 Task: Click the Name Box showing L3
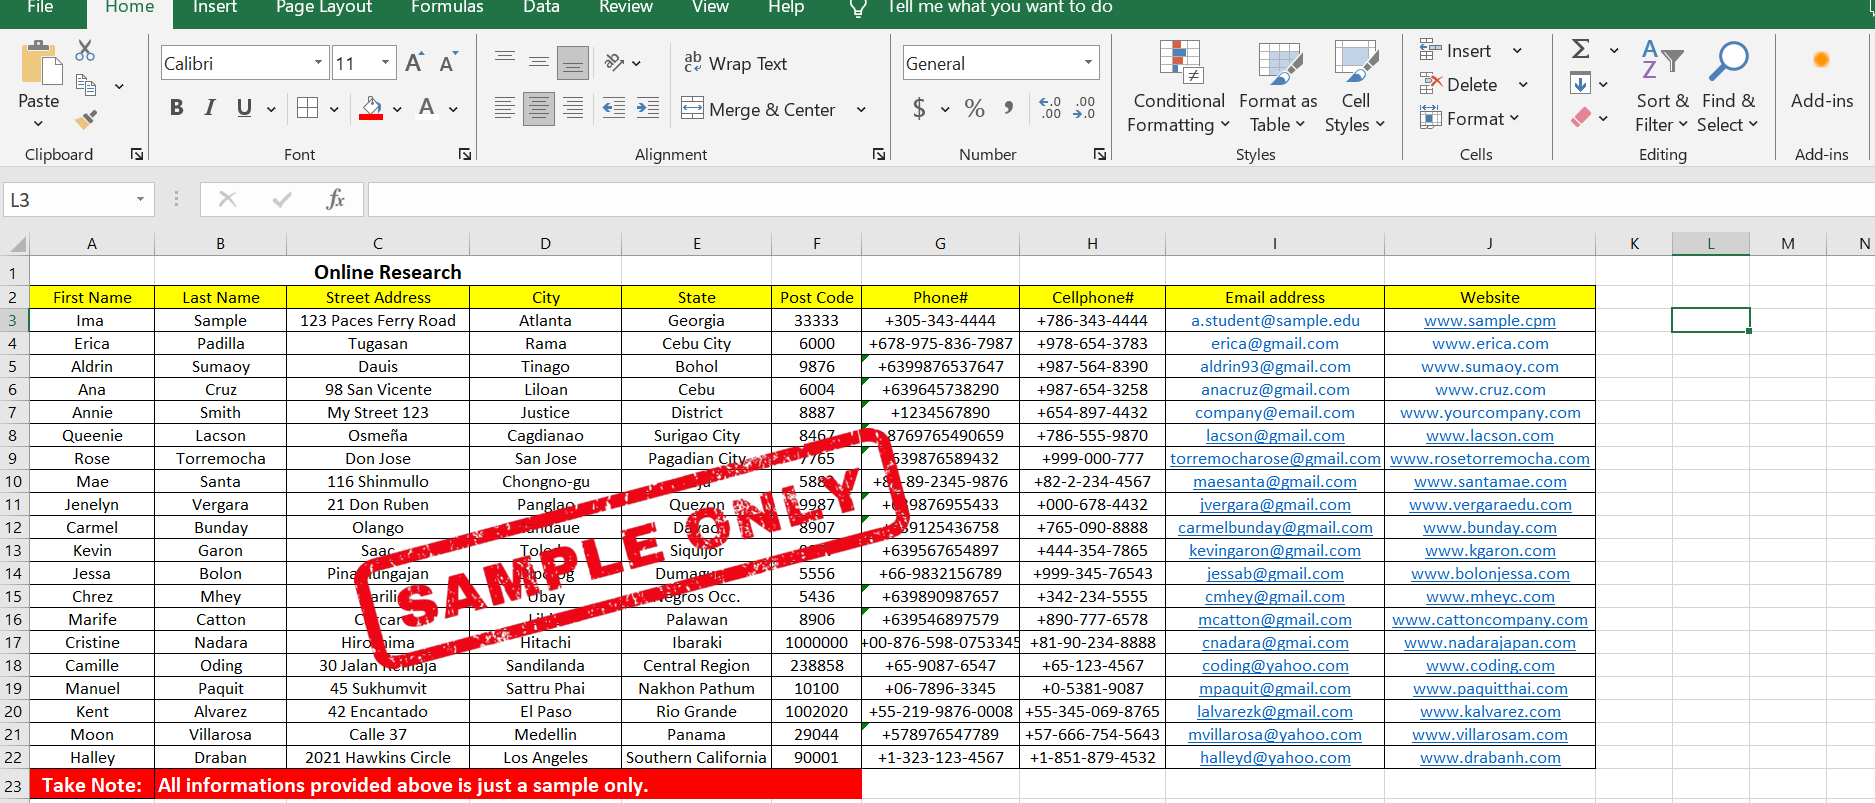point(68,200)
